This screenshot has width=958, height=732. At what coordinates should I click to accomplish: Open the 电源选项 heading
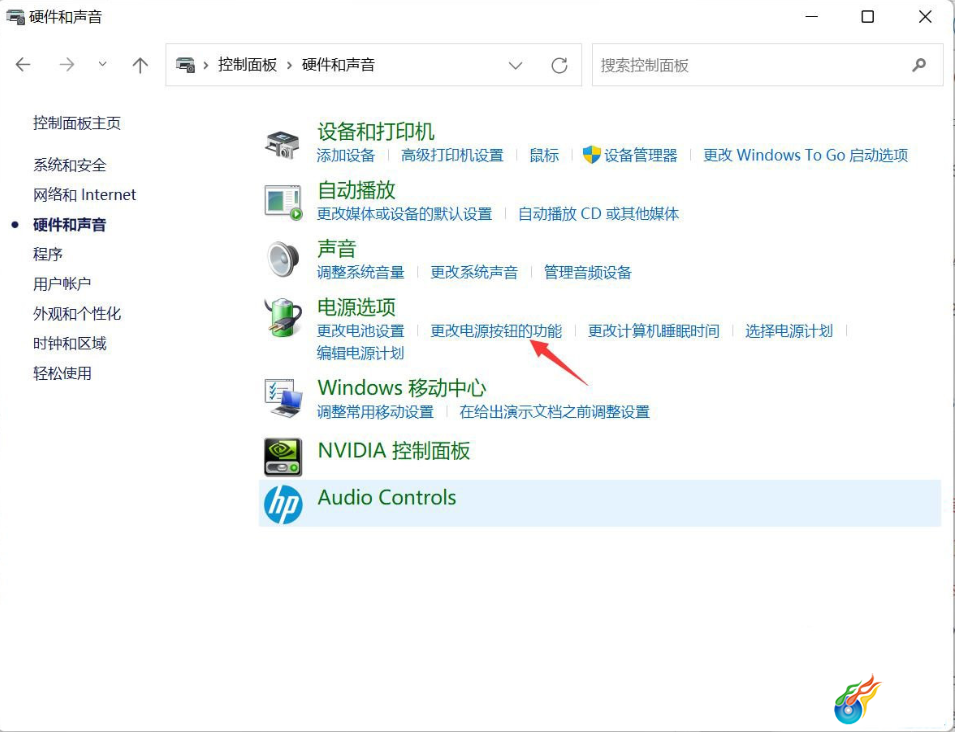click(356, 307)
